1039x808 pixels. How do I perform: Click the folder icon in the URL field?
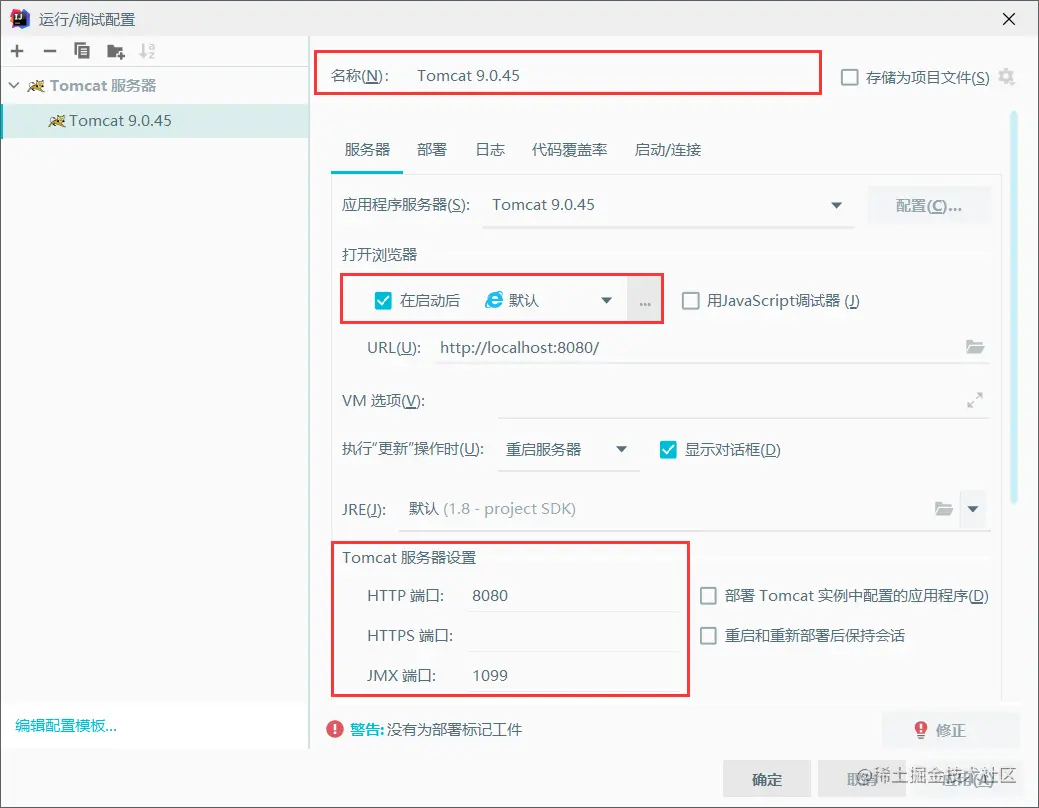[x=975, y=347]
